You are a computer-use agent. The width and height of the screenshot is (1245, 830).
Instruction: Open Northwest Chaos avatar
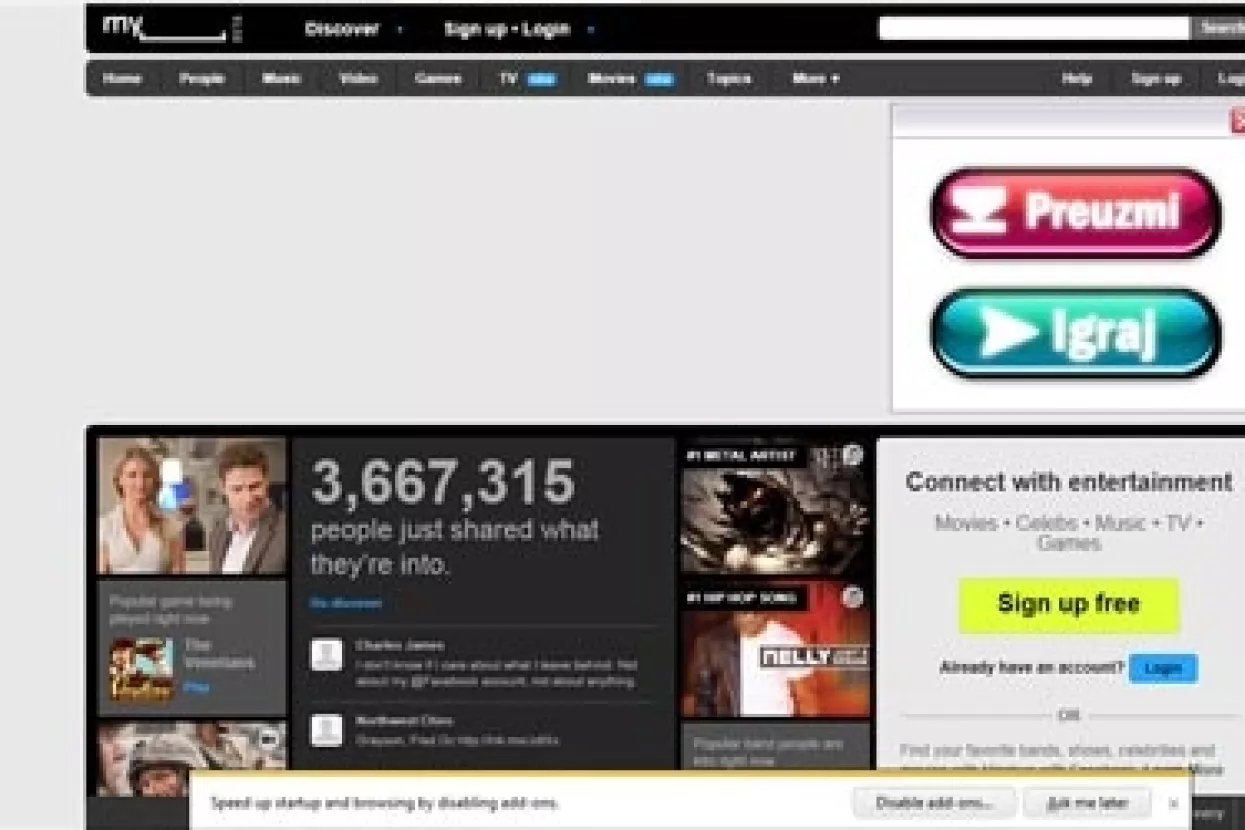[x=326, y=730]
